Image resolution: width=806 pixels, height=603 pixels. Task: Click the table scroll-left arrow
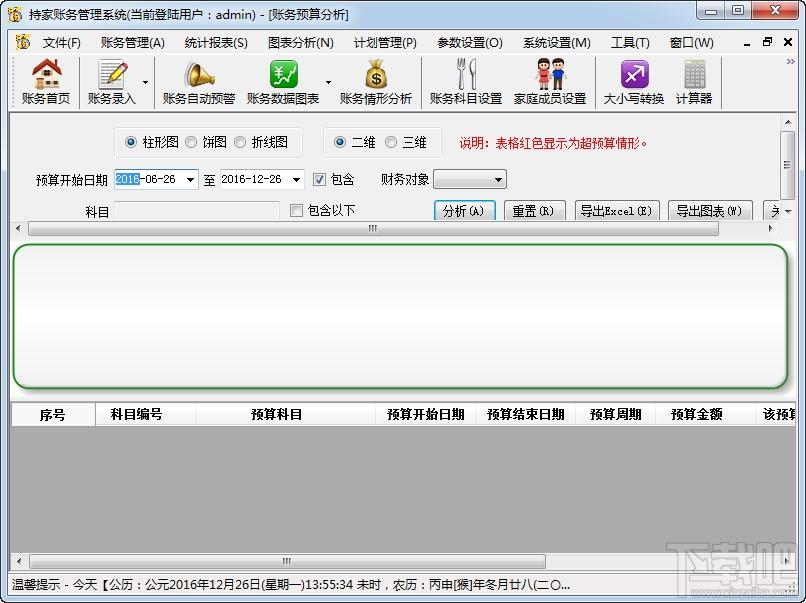coord(19,561)
